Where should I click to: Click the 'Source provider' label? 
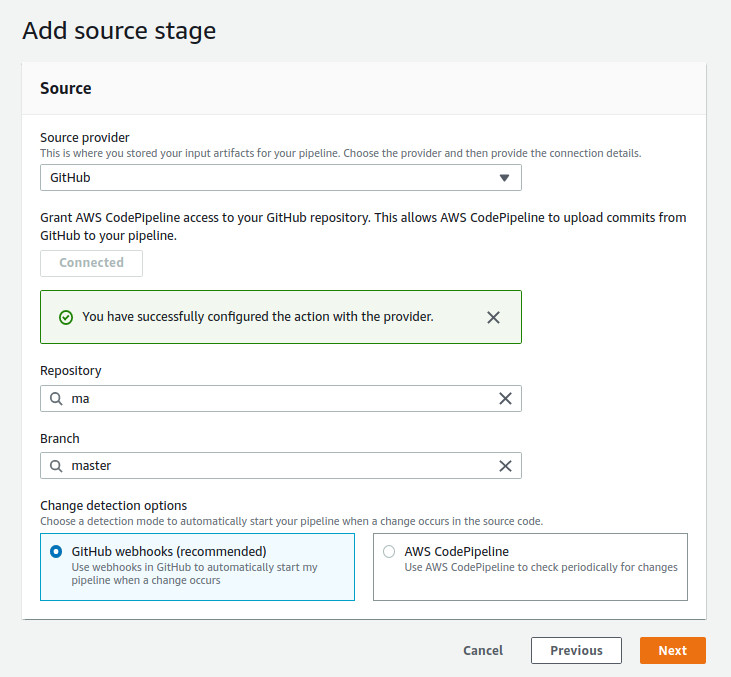[x=84, y=138]
